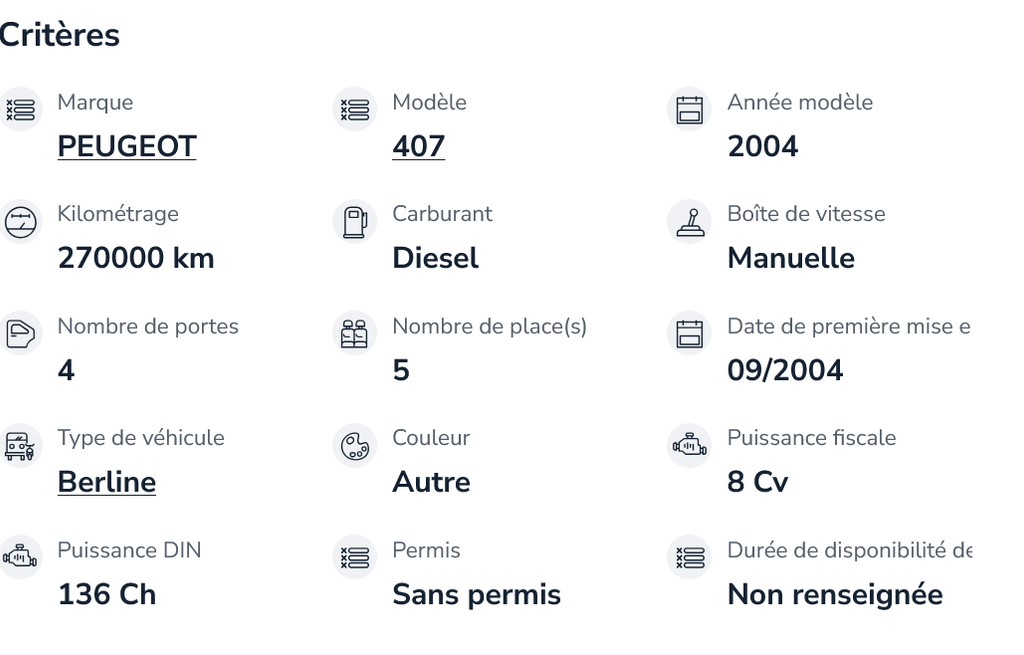Image resolution: width=1024 pixels, height=655 pixels.
Task: Click the Nombre de portes door icon
Action: [20, 334]
